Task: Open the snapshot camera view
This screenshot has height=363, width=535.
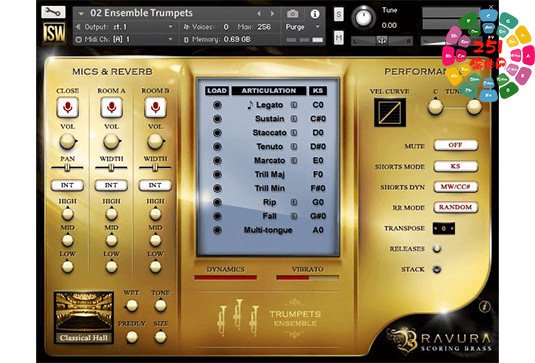Action: [x=292, y=14]
